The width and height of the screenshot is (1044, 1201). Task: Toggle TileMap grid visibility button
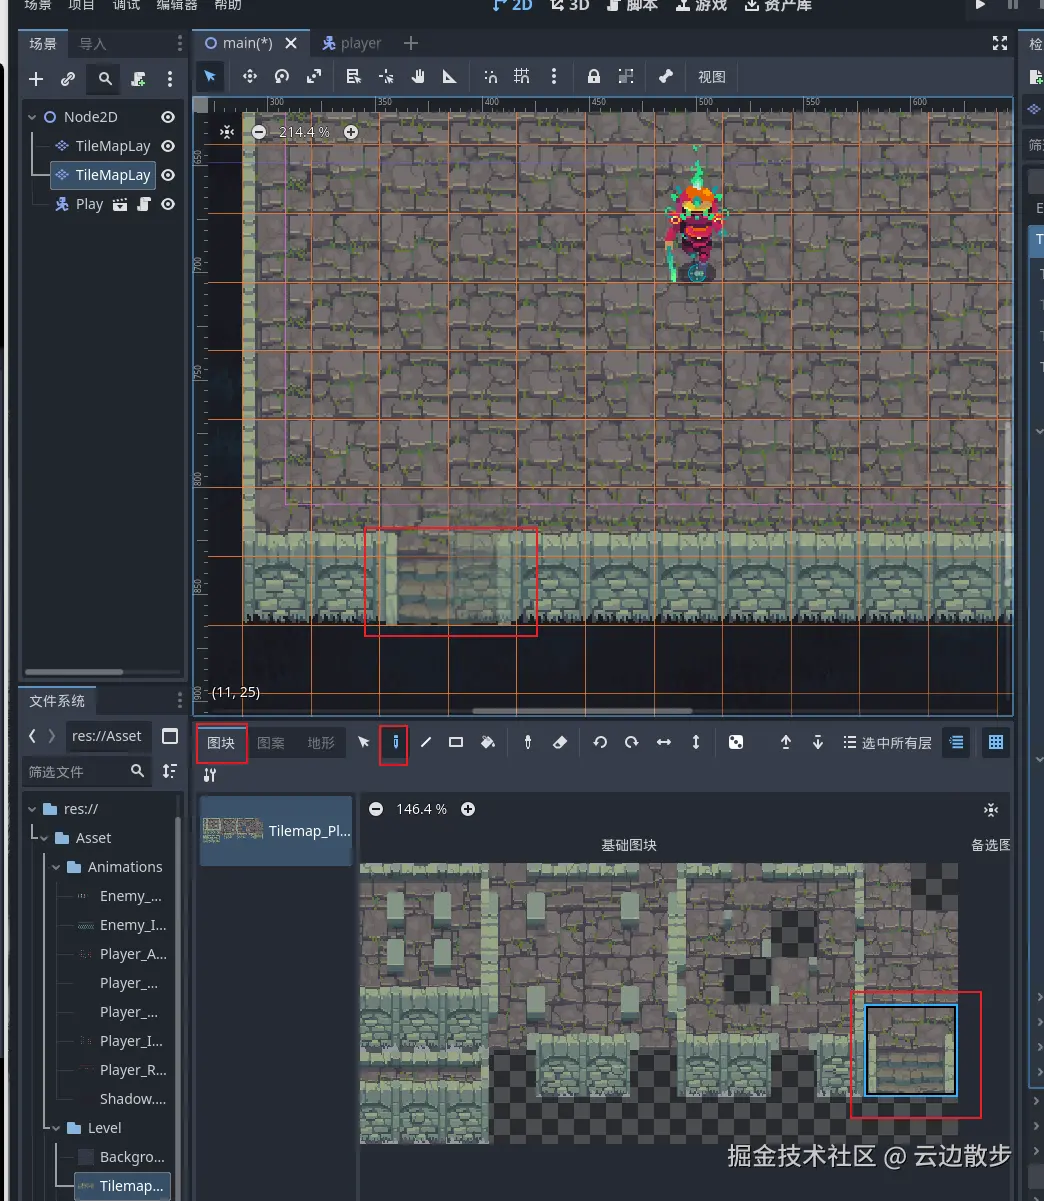[x=996, y=743]
